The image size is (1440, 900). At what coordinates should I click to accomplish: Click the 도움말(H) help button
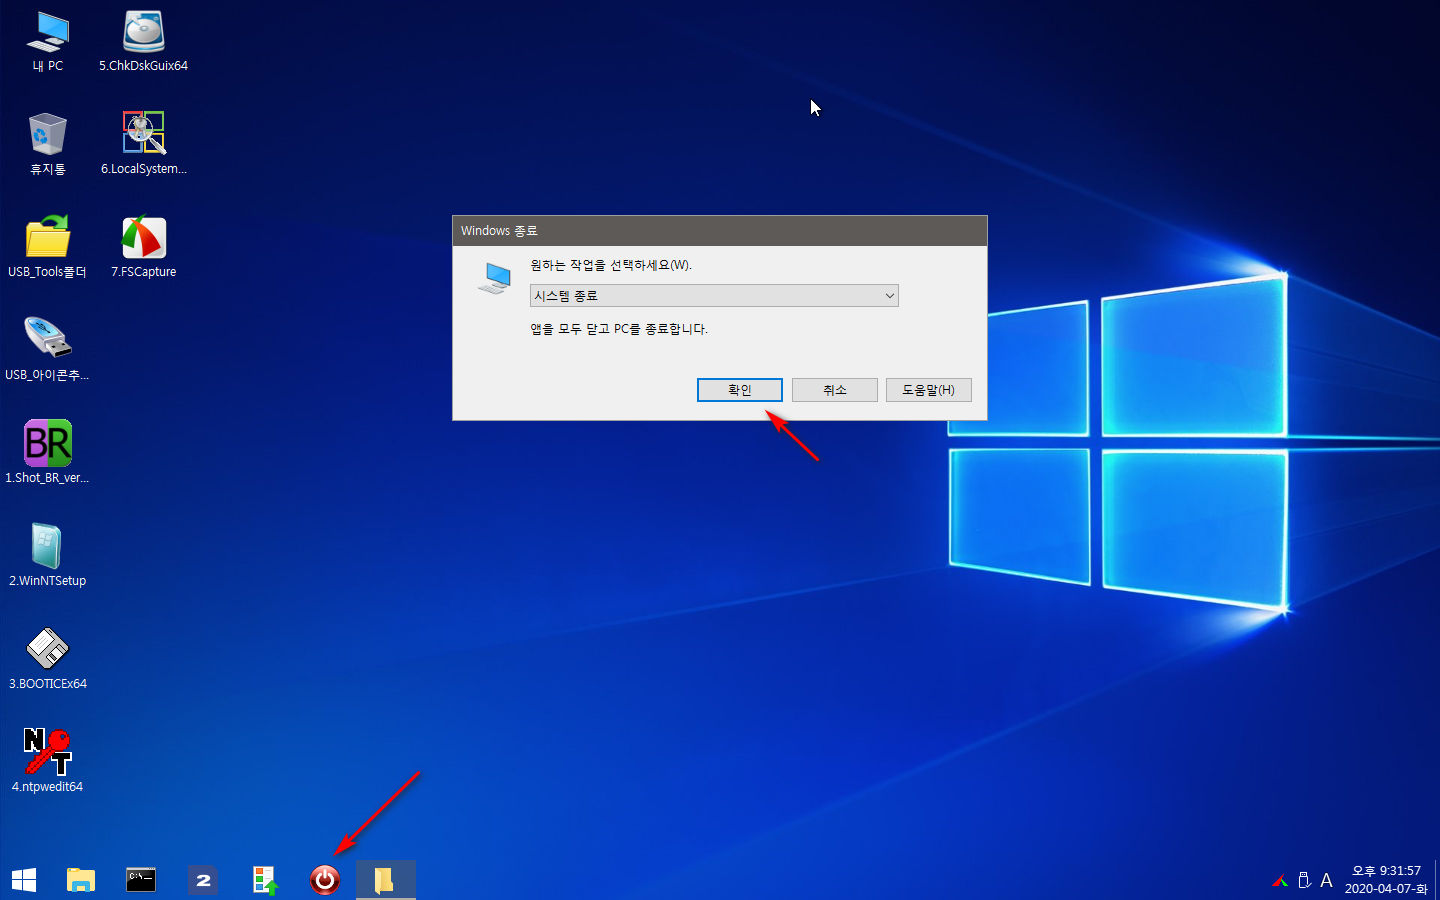(x=929, y=390)
